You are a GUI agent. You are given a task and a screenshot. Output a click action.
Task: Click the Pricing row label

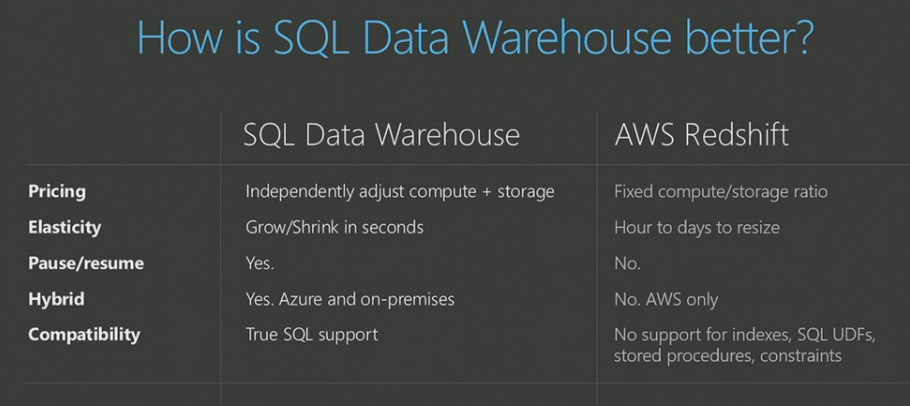pos(57,191)
